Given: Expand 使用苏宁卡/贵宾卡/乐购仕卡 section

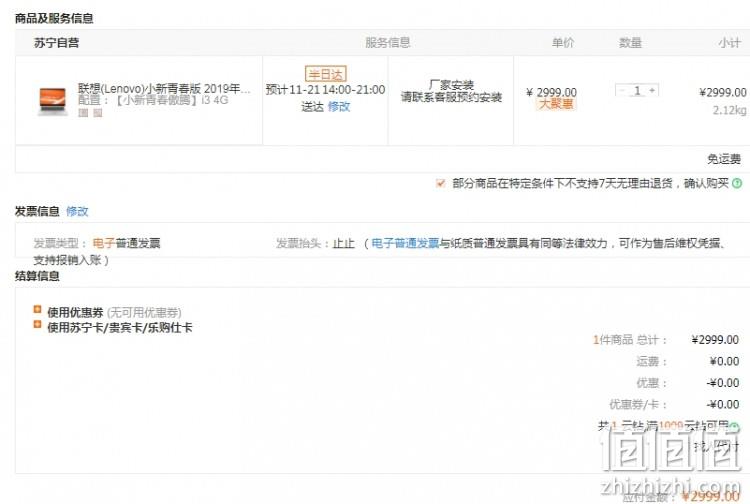Looking at the screenshot, I should click(37, 325).
